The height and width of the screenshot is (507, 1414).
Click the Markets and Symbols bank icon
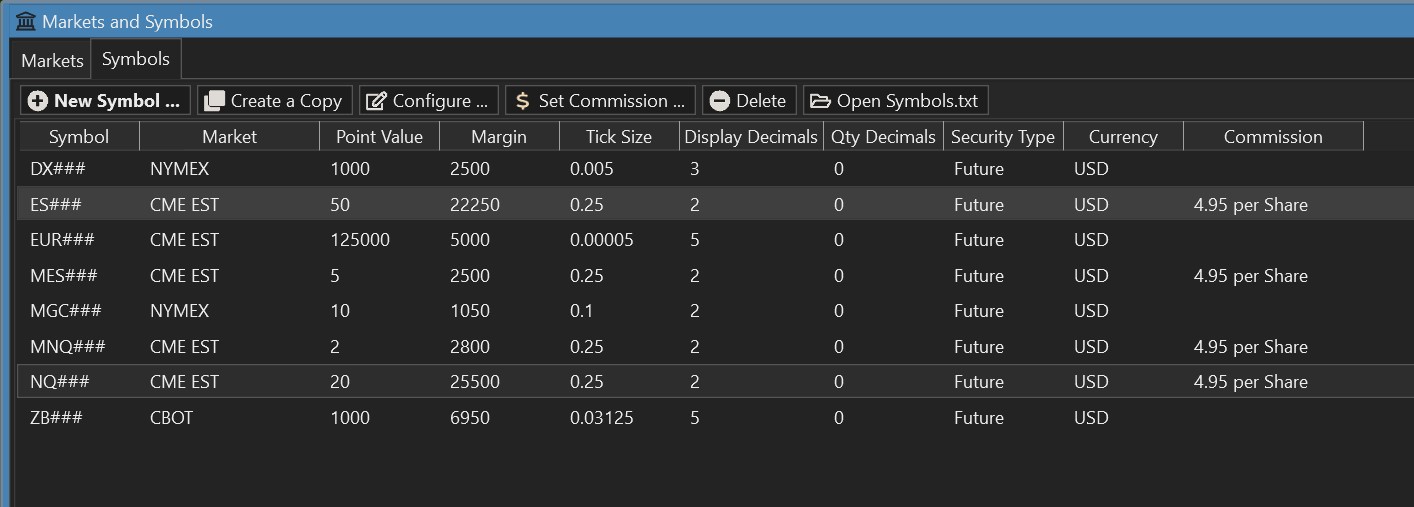click(x=26, y=21)
